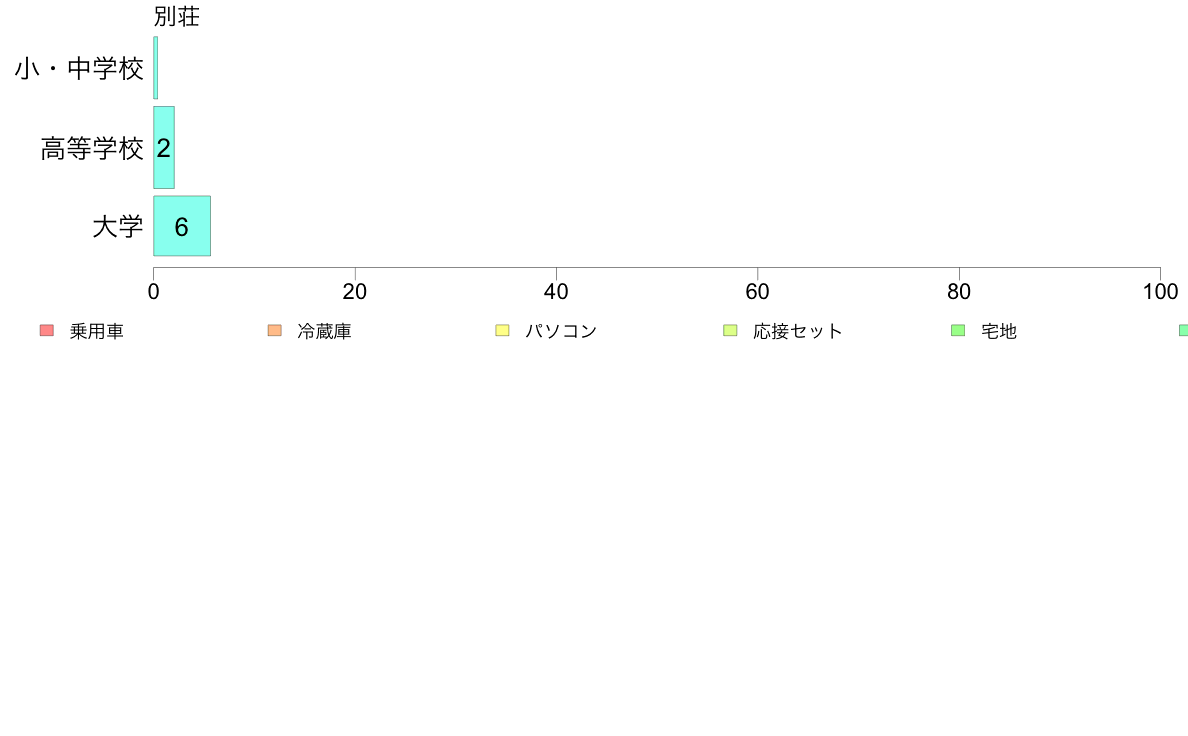Click the turquoise bar for 高等学校
Viewport: 1188px width, 736px height.
[164, 148]
